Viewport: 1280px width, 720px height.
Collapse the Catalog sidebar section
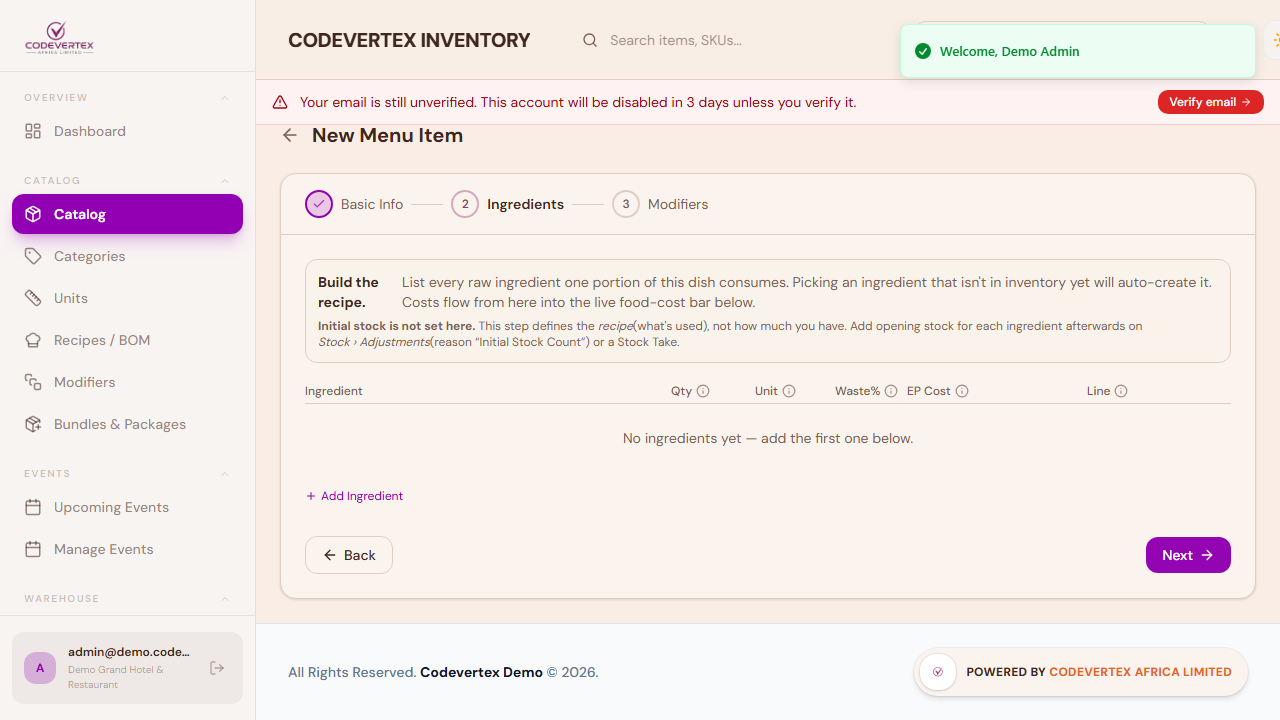(225, 181)
